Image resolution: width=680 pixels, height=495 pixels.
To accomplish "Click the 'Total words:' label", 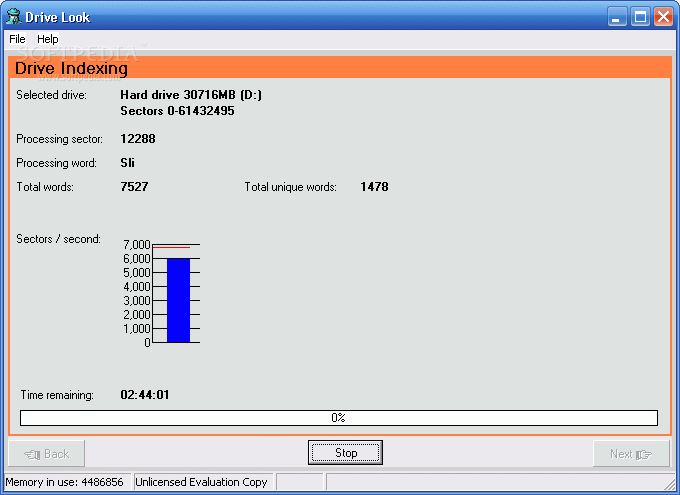I will tap(45, 187).
